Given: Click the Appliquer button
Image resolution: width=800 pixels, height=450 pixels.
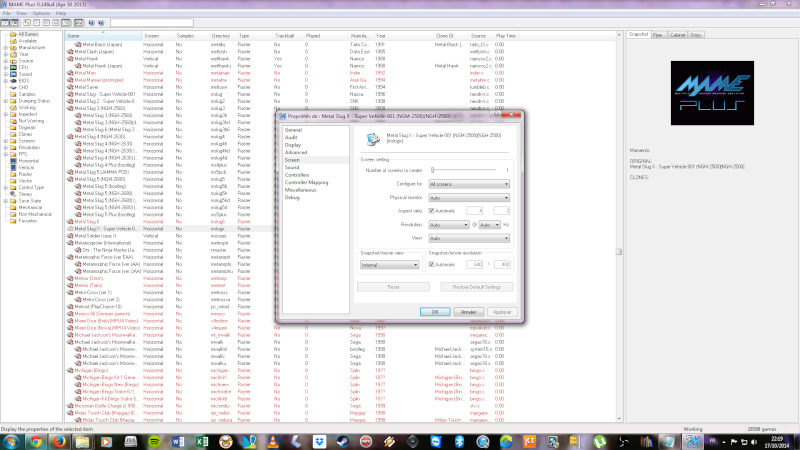Looking at the screenshot, I should pyautogui.click(x=502, y=312).
